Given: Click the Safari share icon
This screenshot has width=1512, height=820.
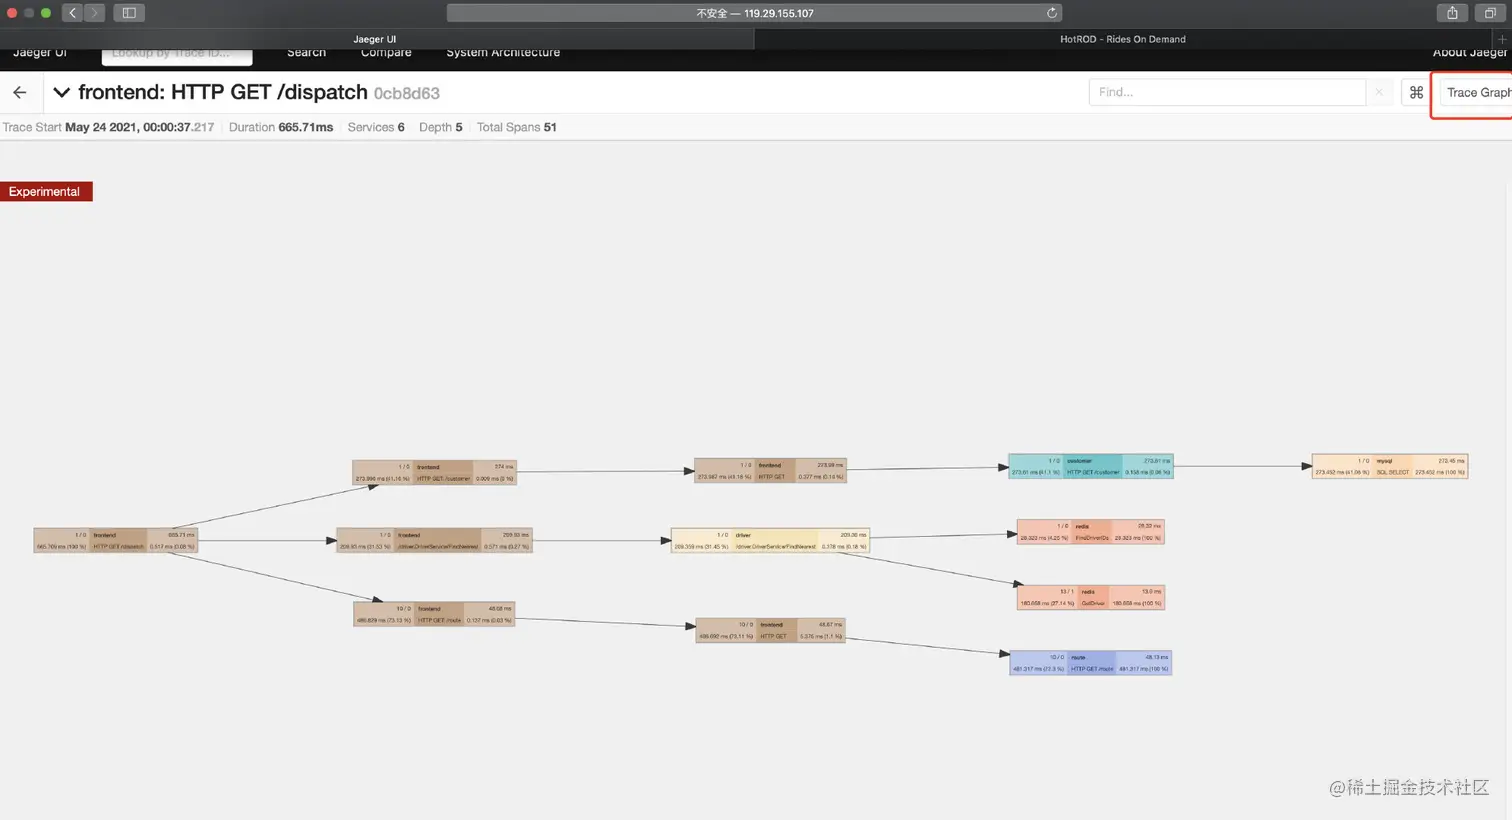Looking at the screenshot, I should click(1452, 13).
